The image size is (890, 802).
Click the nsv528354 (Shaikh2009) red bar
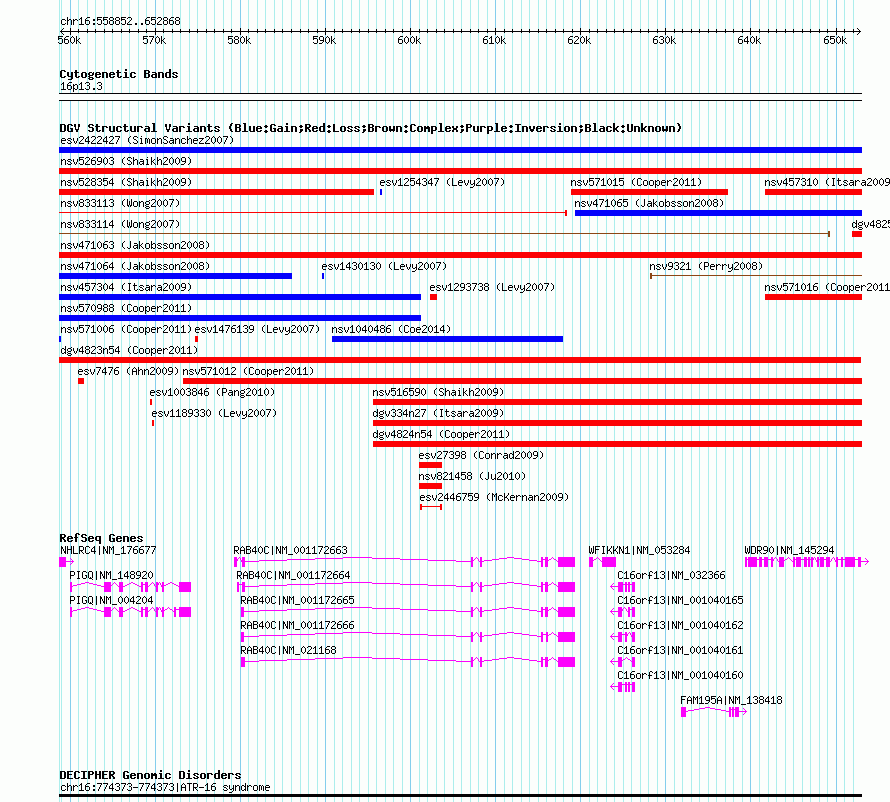coord(216,192)
